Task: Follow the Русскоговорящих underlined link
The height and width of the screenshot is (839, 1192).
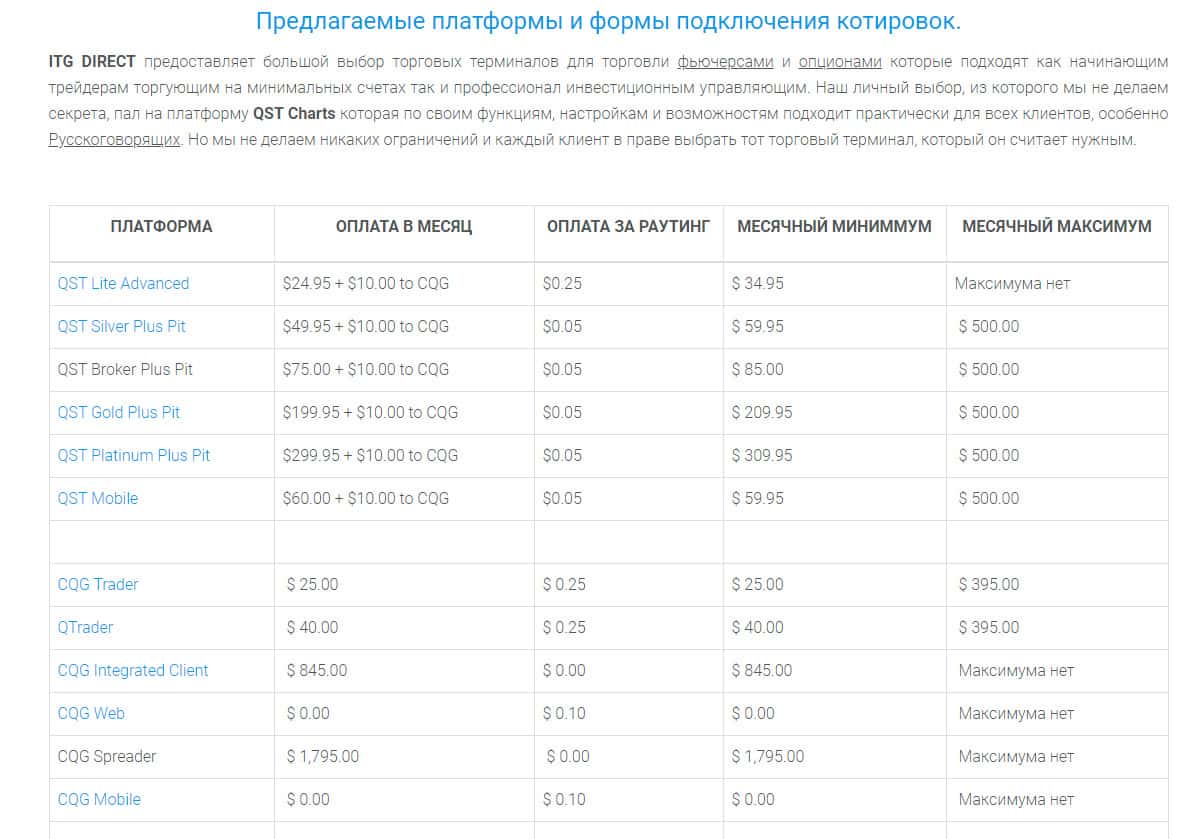Action: coord(114,140)
